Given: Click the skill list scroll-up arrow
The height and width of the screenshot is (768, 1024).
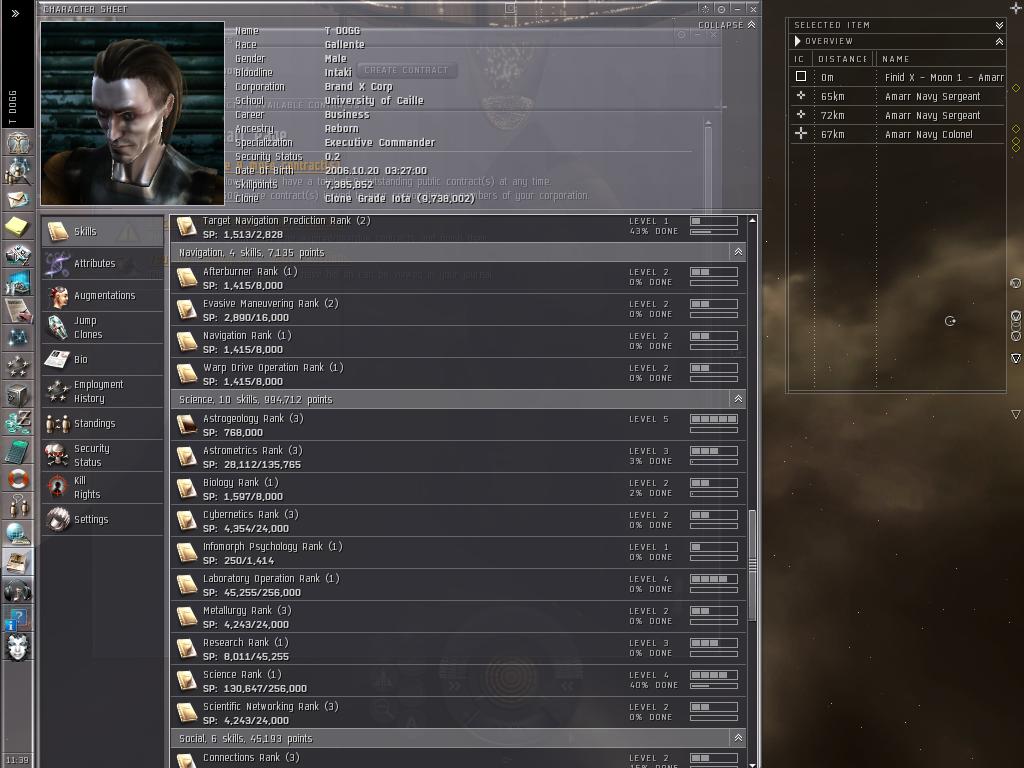Looking at the screenshot, I should 752,221.
